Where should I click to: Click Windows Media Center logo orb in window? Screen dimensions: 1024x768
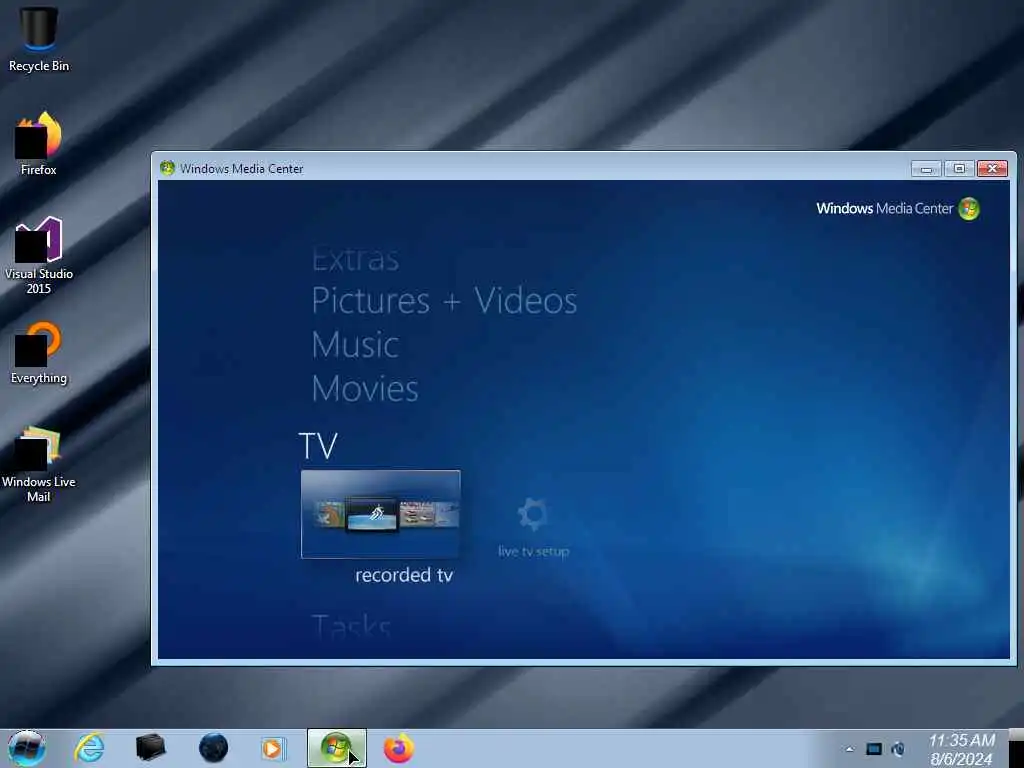pyautogui.click(x=968, y=209)
